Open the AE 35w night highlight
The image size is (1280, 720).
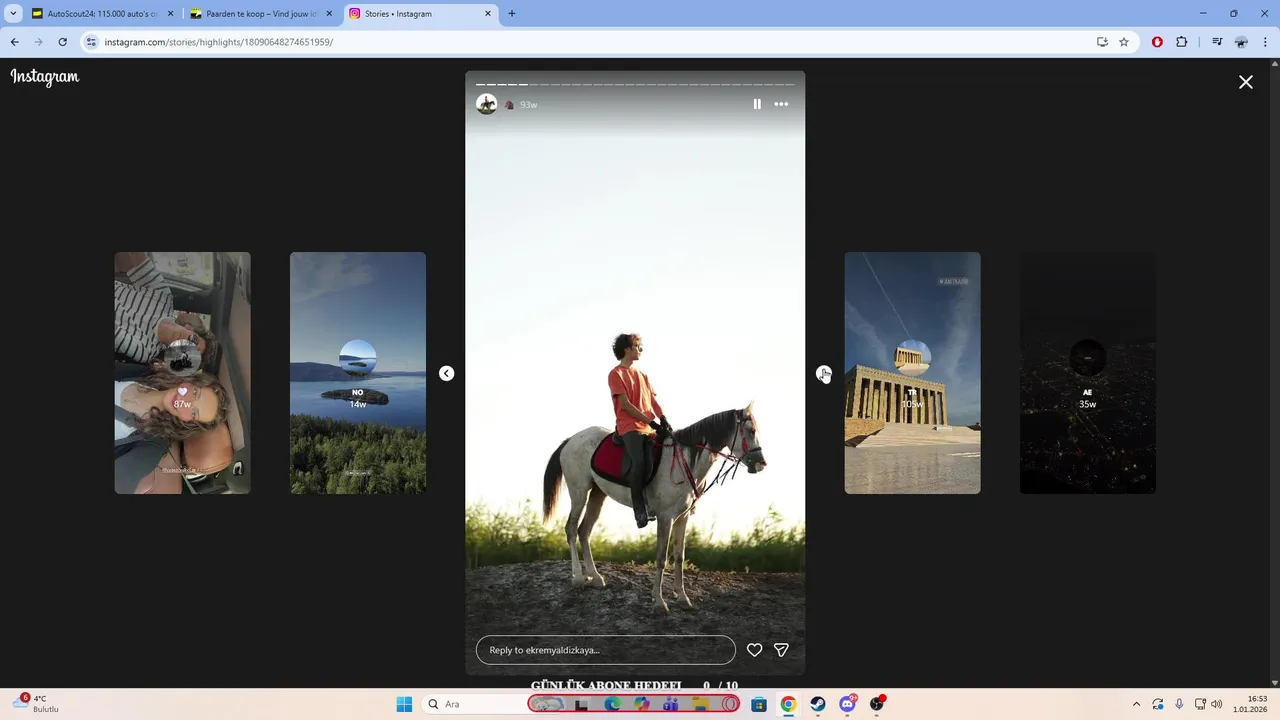[x=1088, y=373]
